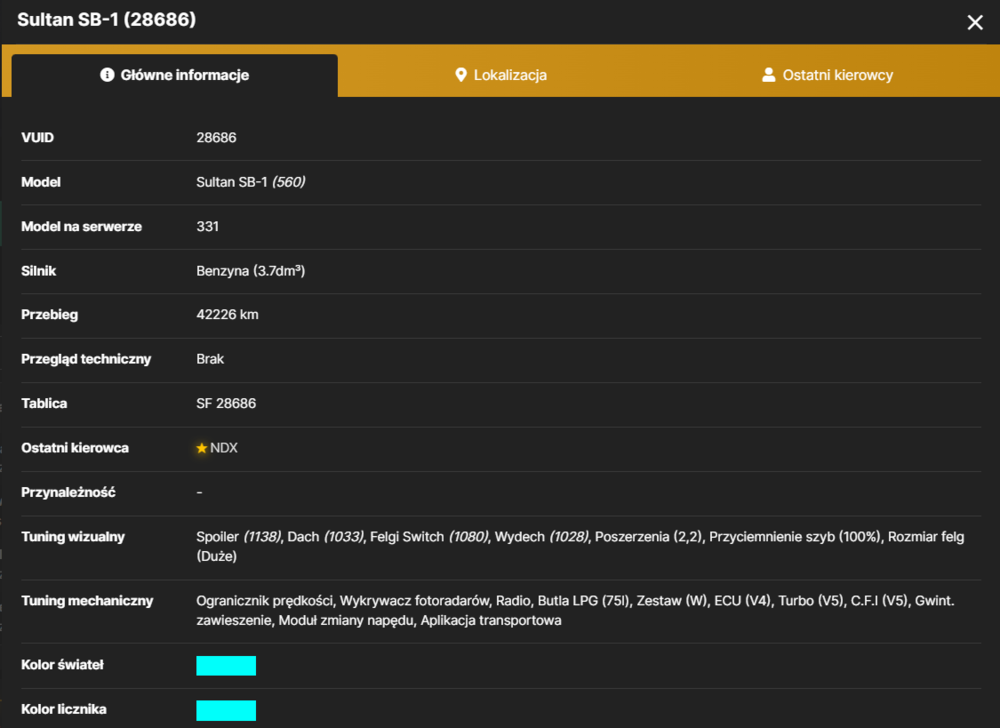The width and height of the screenshot is (1000, 728).
Task: Click the engine value Benzyna (3.7dm³)
Action: click(x=251, y=271)
